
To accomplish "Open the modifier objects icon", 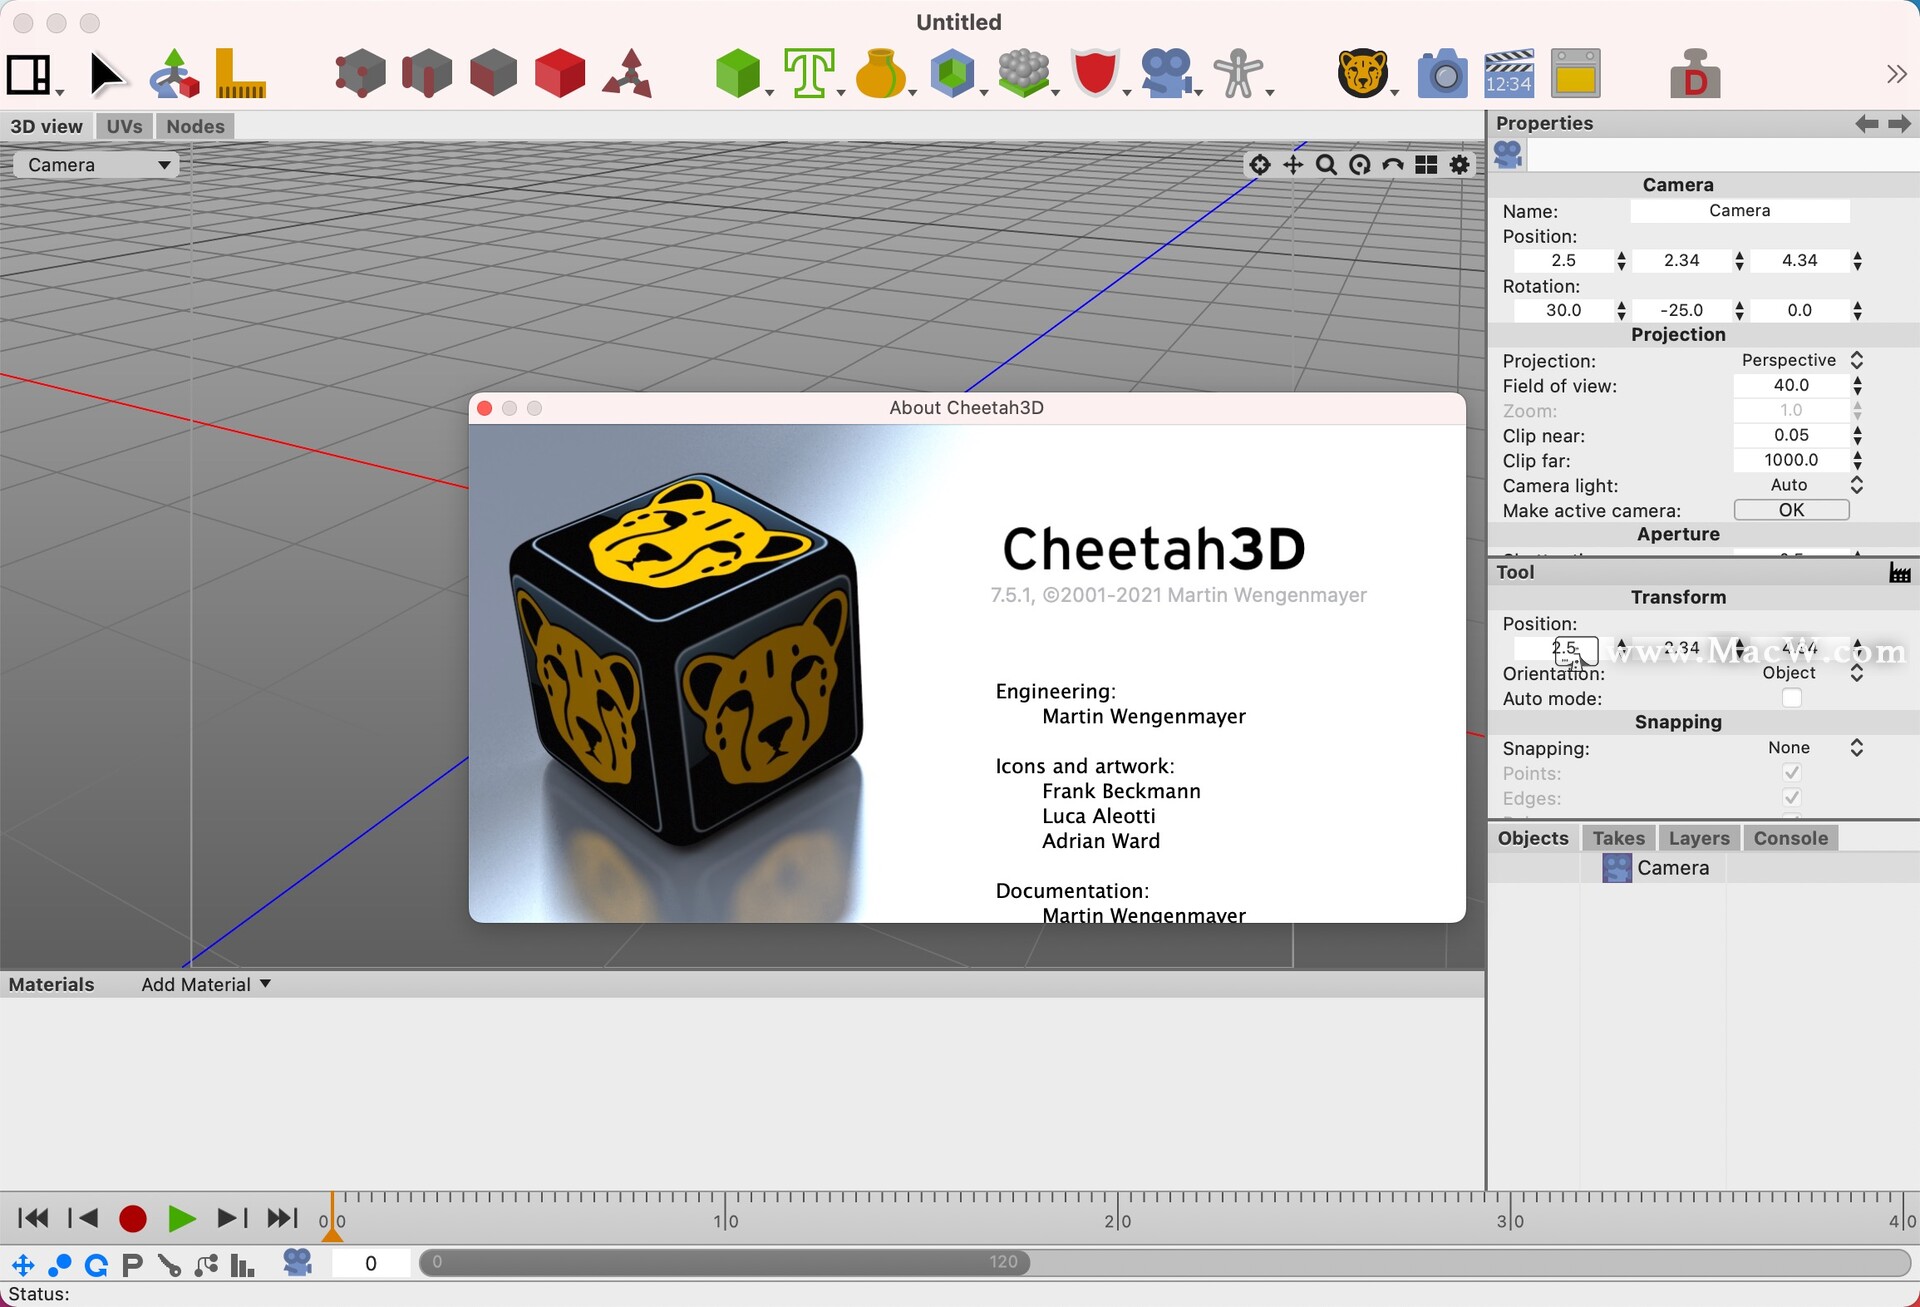I will coord(952,74).
